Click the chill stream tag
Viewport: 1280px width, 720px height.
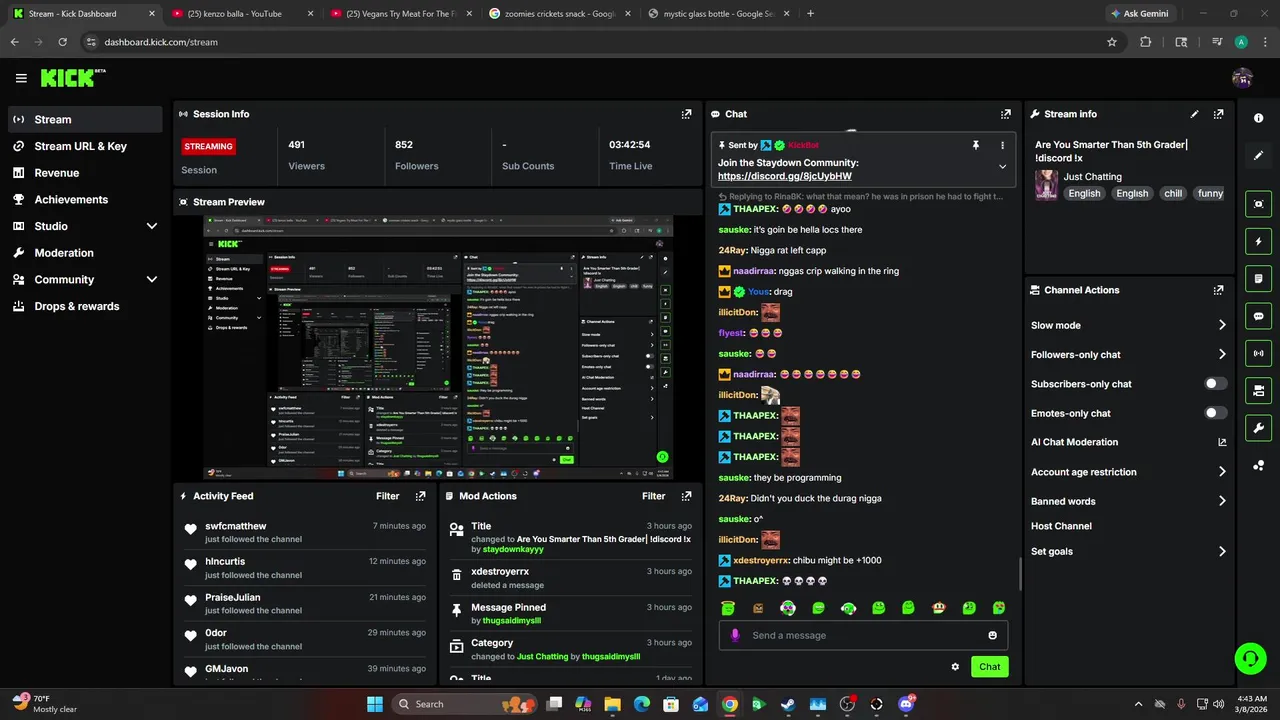tap(1173, 193)
